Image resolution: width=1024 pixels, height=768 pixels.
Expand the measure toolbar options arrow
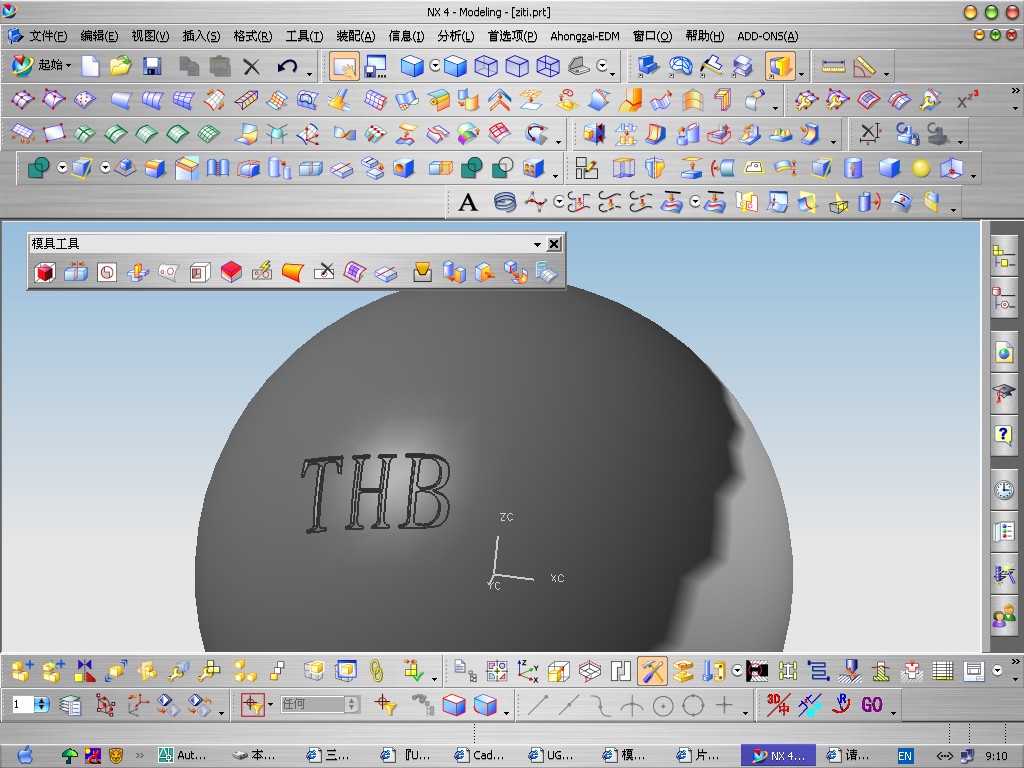pos(886,73)
